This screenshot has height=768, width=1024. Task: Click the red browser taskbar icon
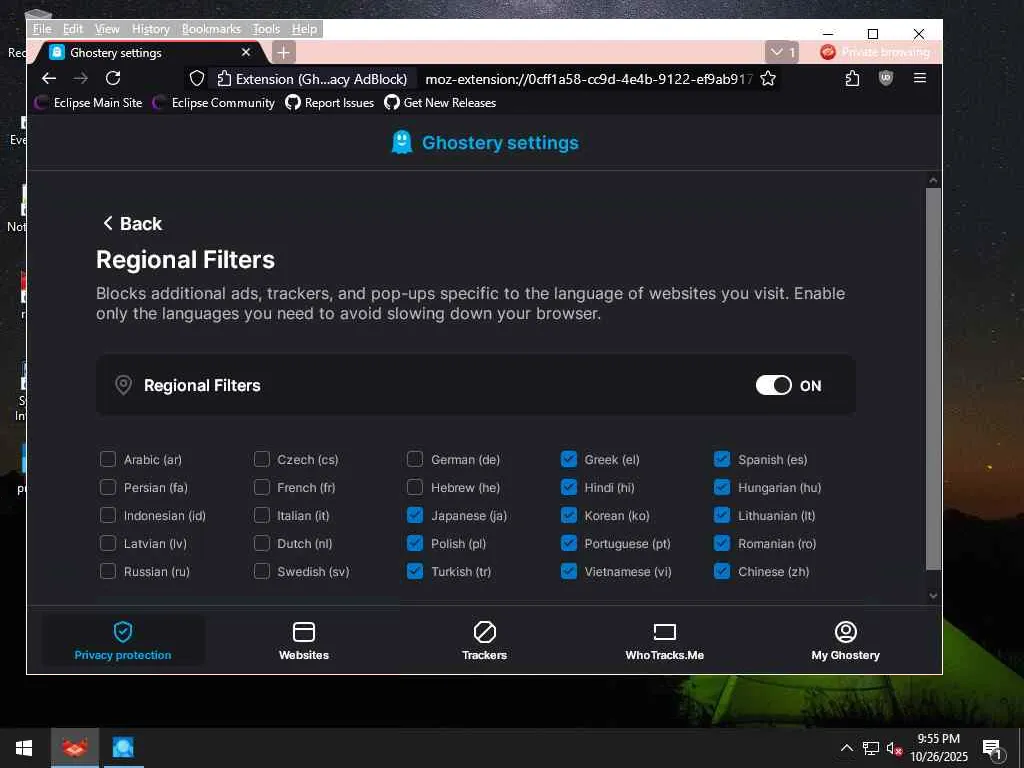(x=75, y=748)
